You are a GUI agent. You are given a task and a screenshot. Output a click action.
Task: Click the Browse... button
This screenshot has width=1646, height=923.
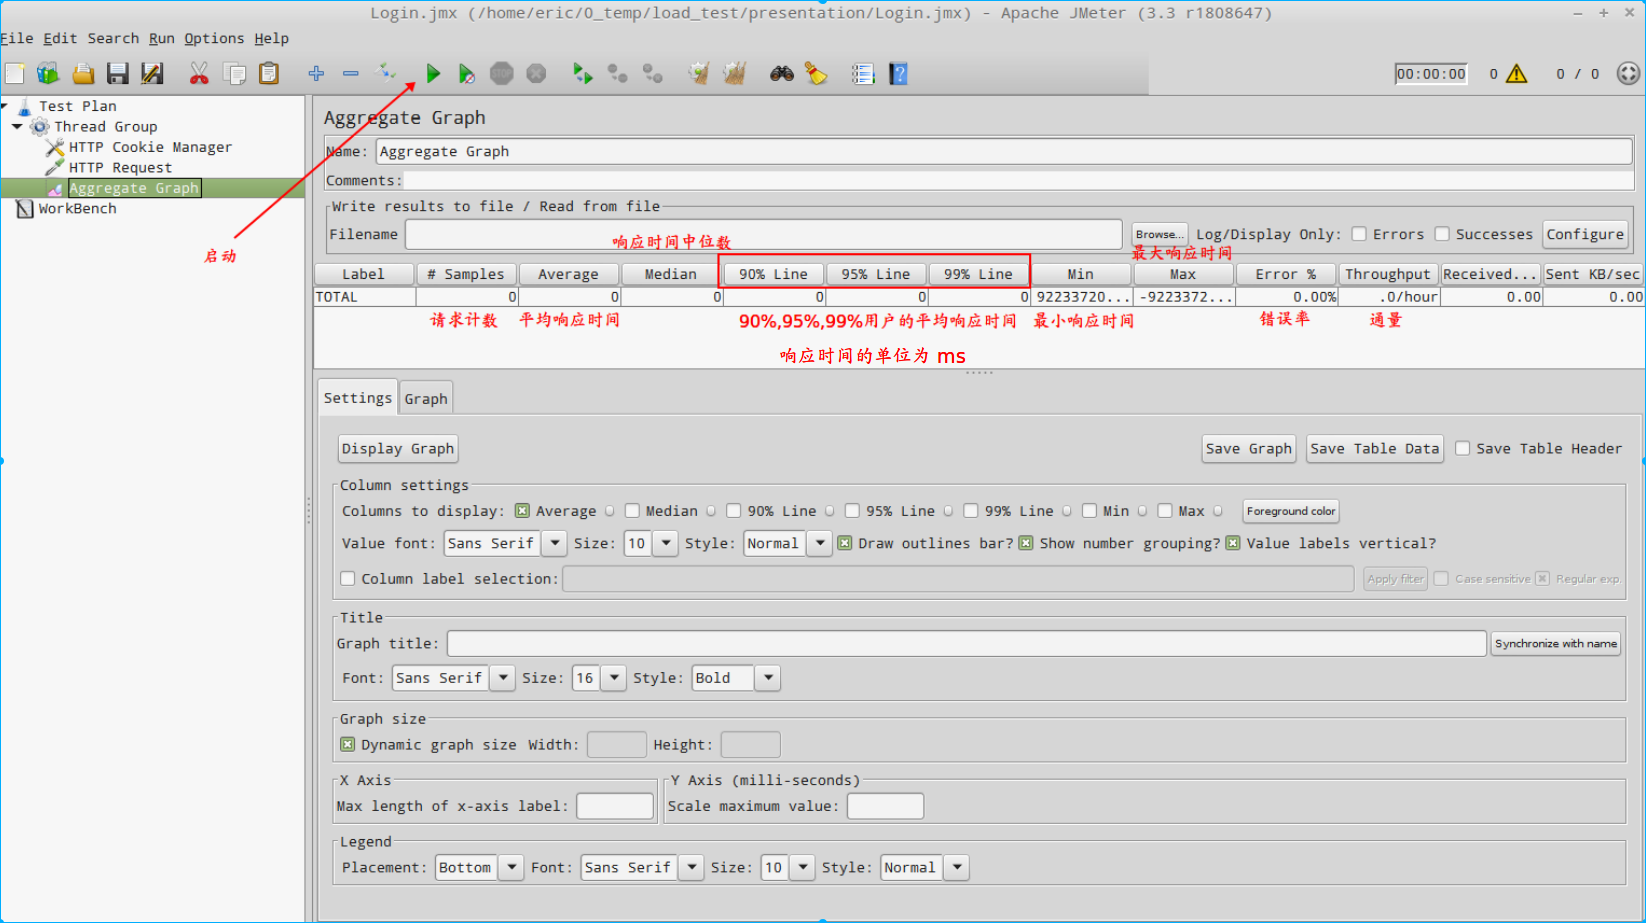(1159, 234)
